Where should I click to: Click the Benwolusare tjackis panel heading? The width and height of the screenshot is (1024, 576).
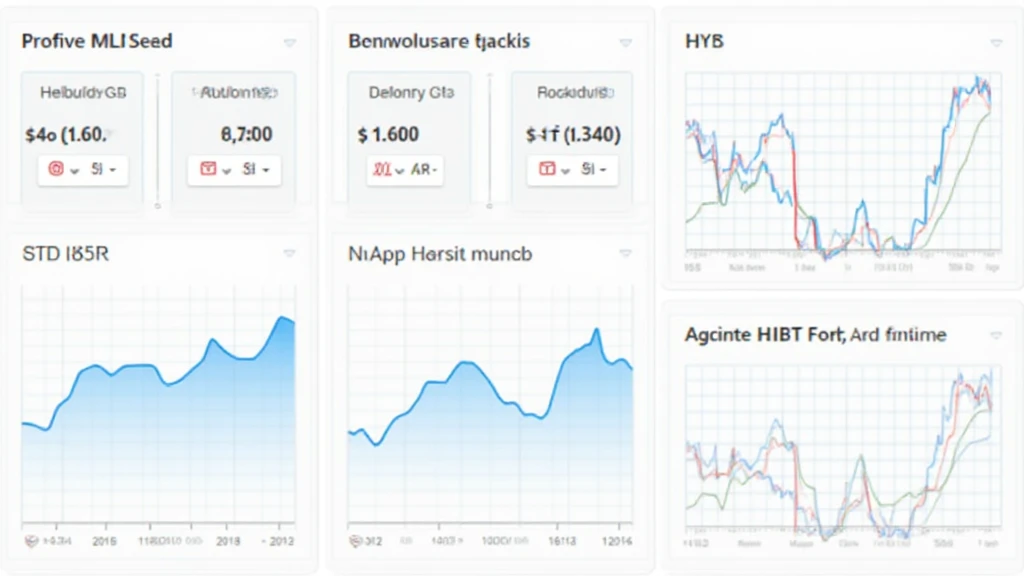[439, 41]
